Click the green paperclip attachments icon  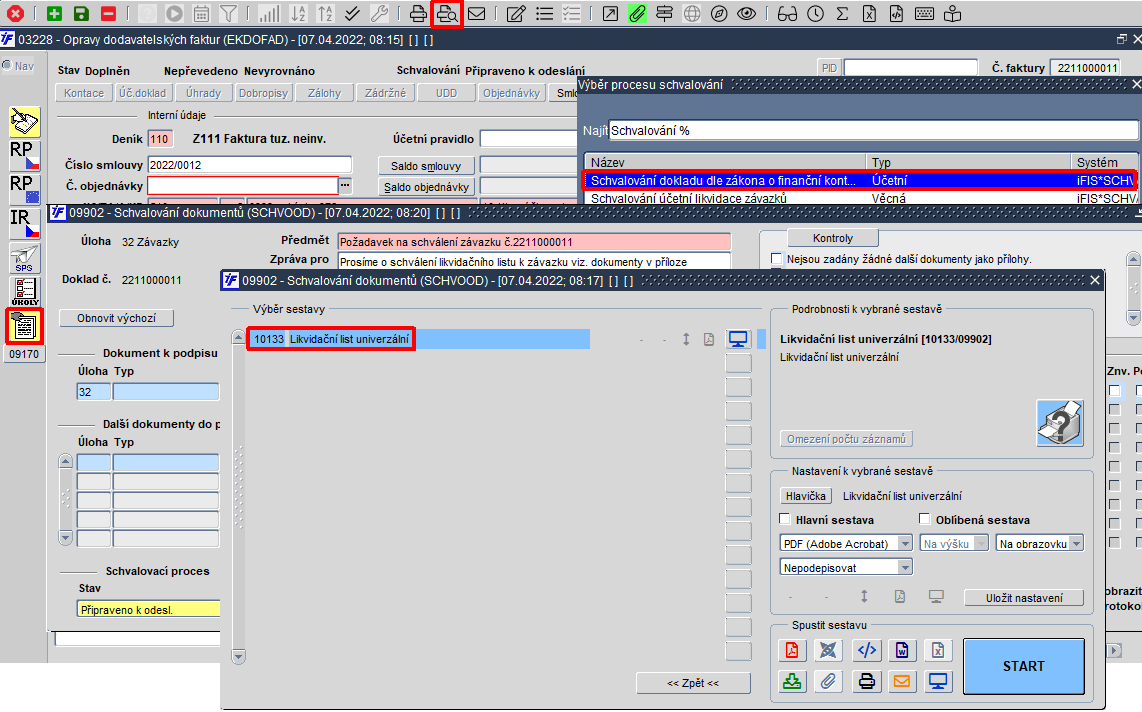coord(637,13)
